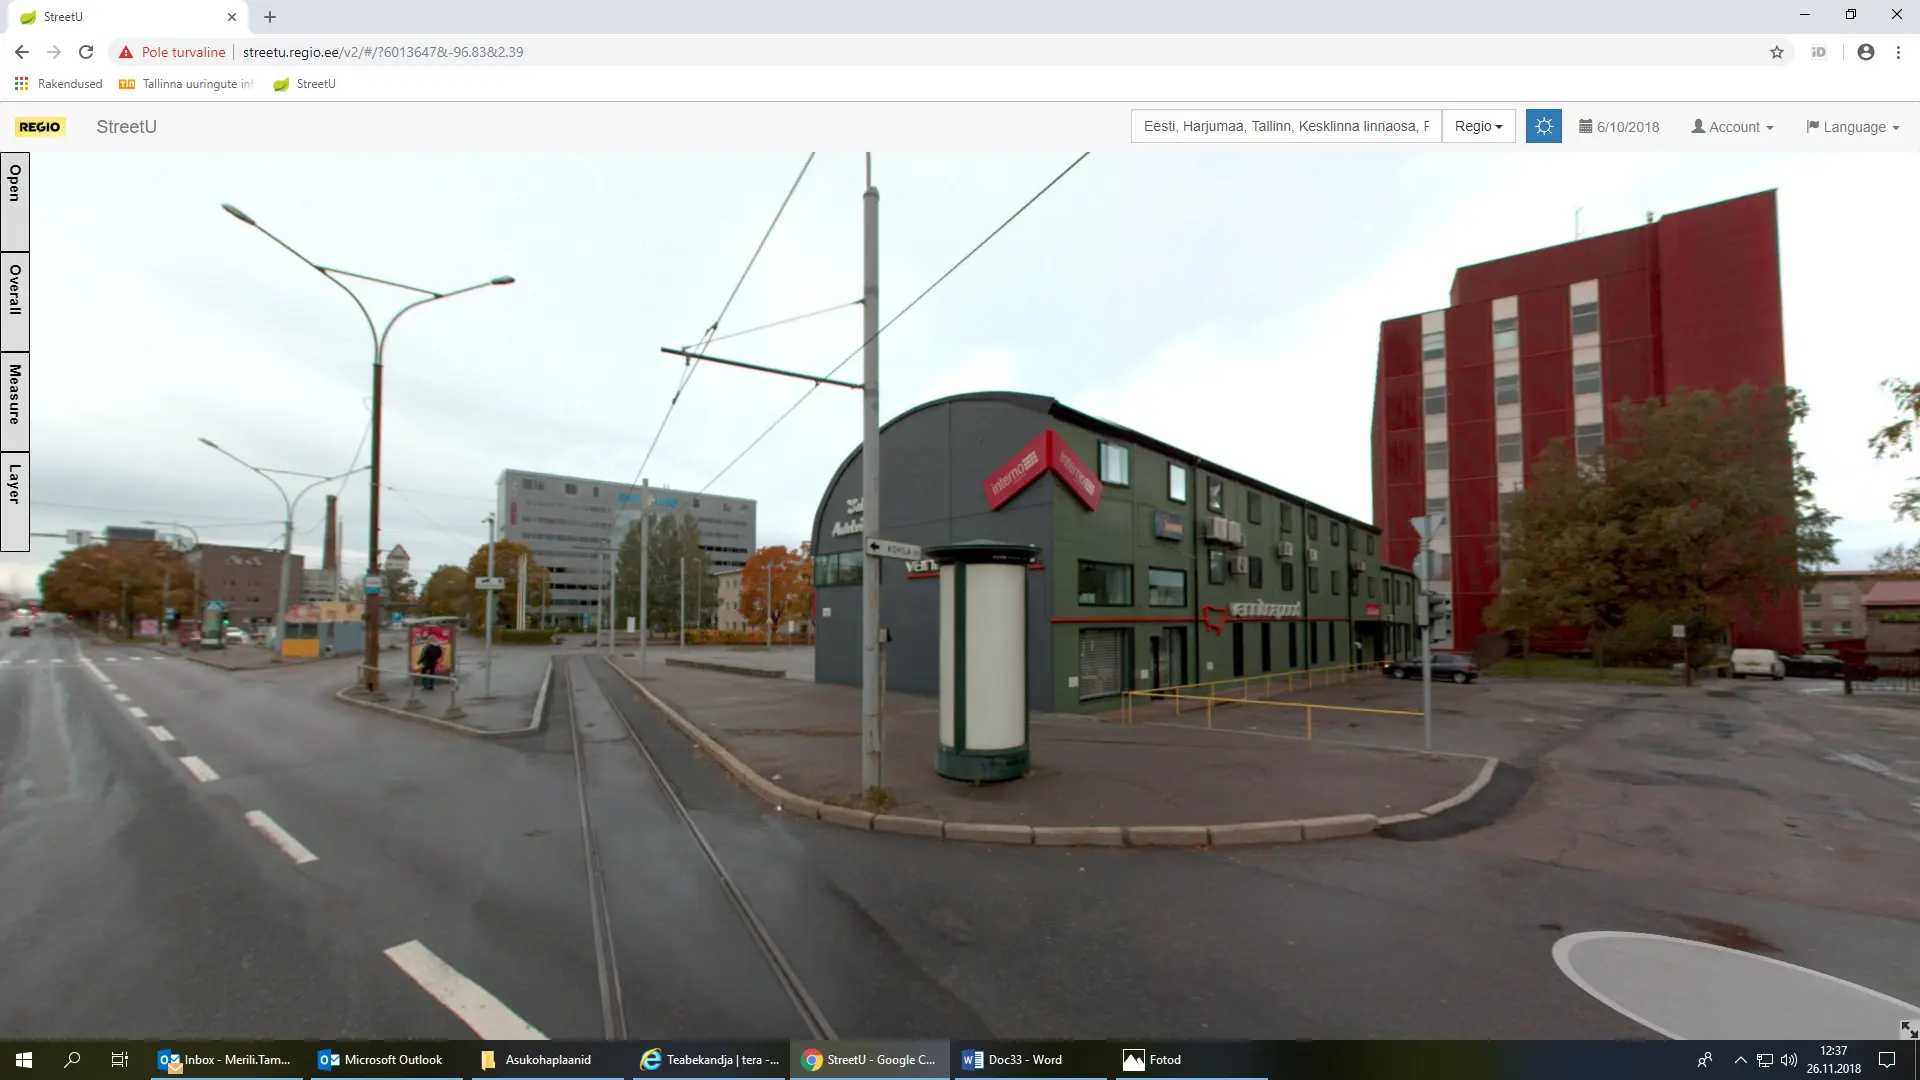This screenshot has height=1080, width=1920.
Task: Open Chrome profile account icon
Action: [x=1865, y=52]
